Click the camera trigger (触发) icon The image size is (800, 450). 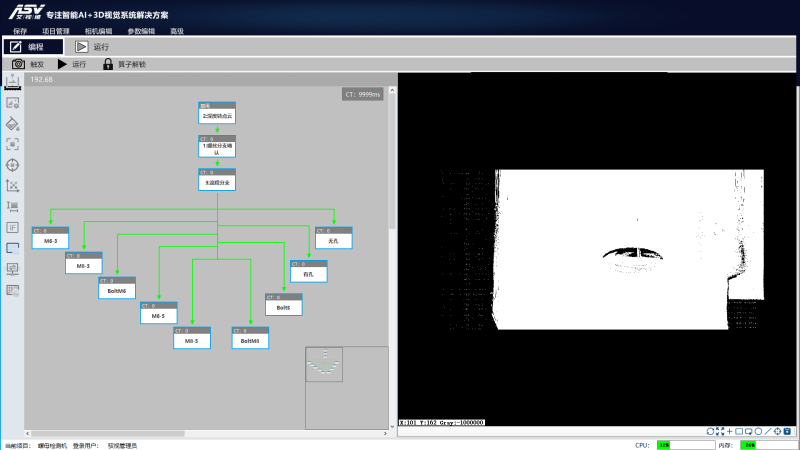[x=18, y=64]
